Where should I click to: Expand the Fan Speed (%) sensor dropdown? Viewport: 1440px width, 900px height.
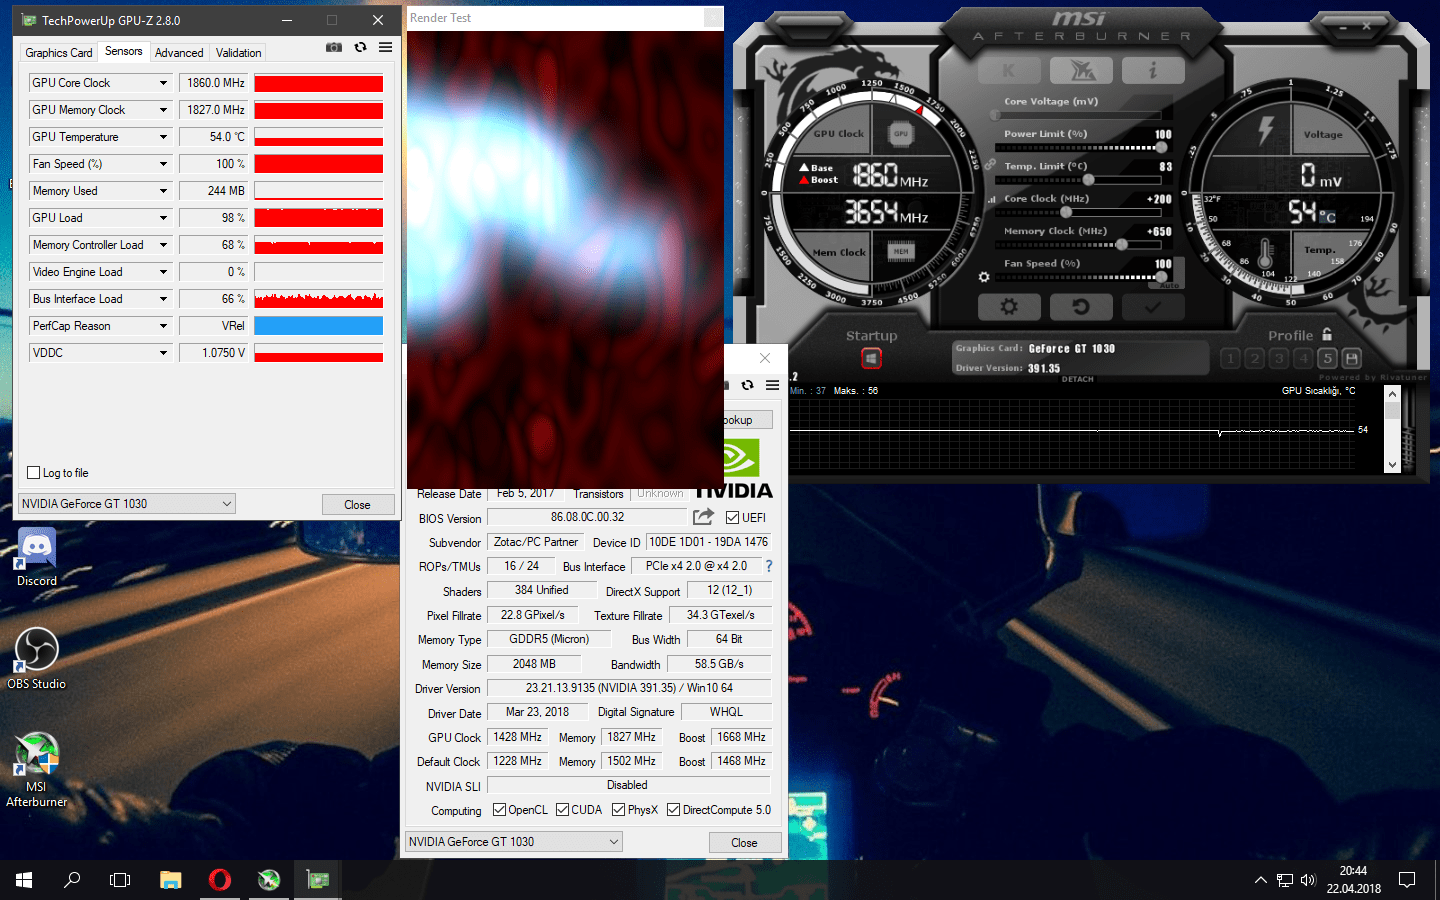pyautogui.click(x=163, y=164)
